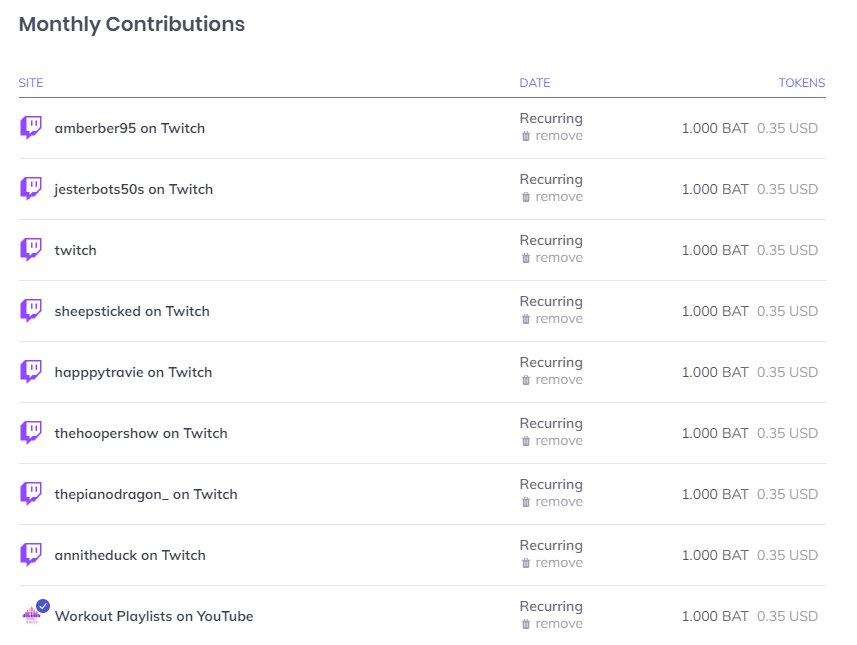
Task: Remove the annitheduck recurring contribution
Action: coord(552,563)
